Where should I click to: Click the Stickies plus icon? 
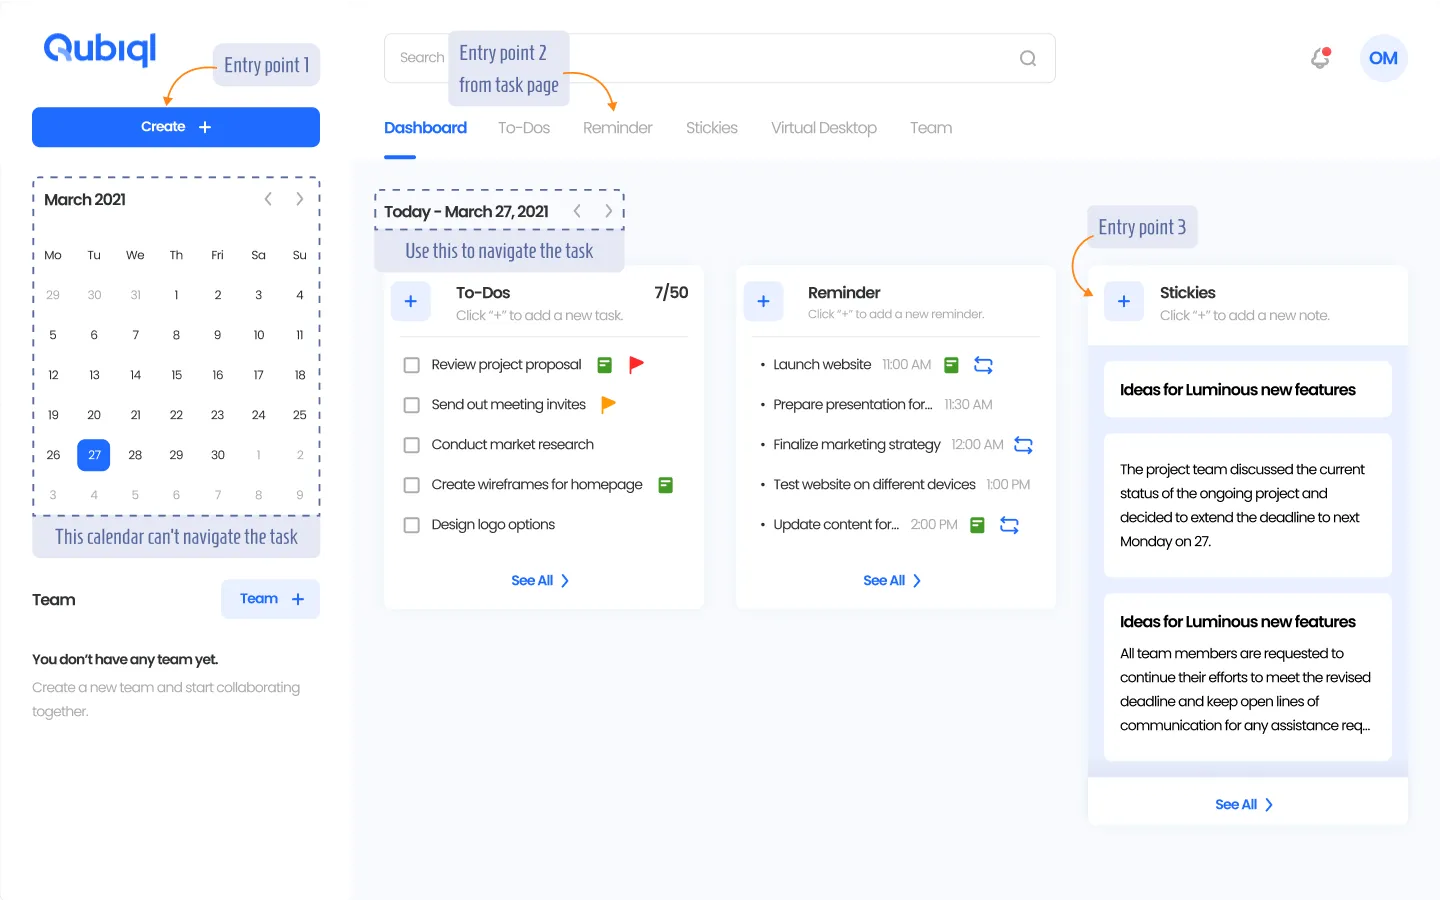click(1123, 301)
